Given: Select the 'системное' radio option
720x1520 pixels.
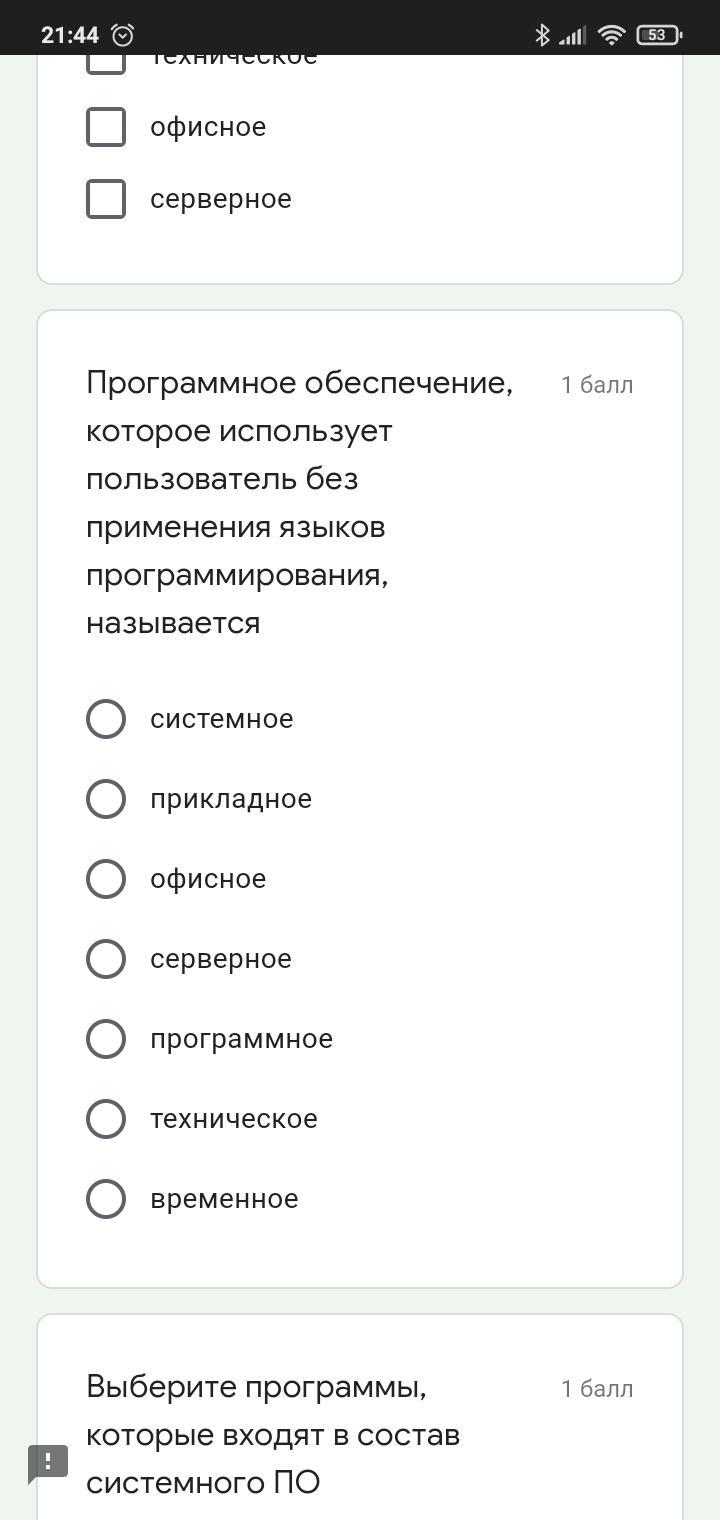Looking at the screenshot, I should (x=106, y=719).
